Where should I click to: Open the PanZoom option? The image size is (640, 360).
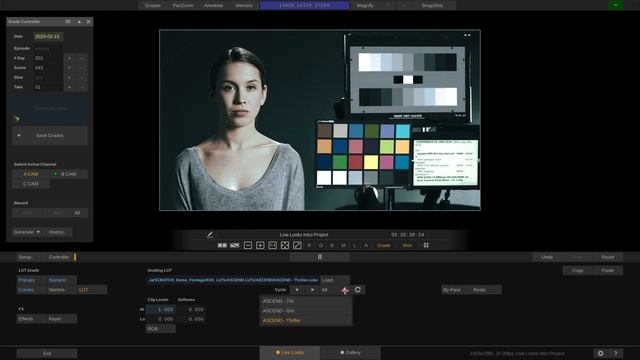pyautogui.click(x=183, y=5)
